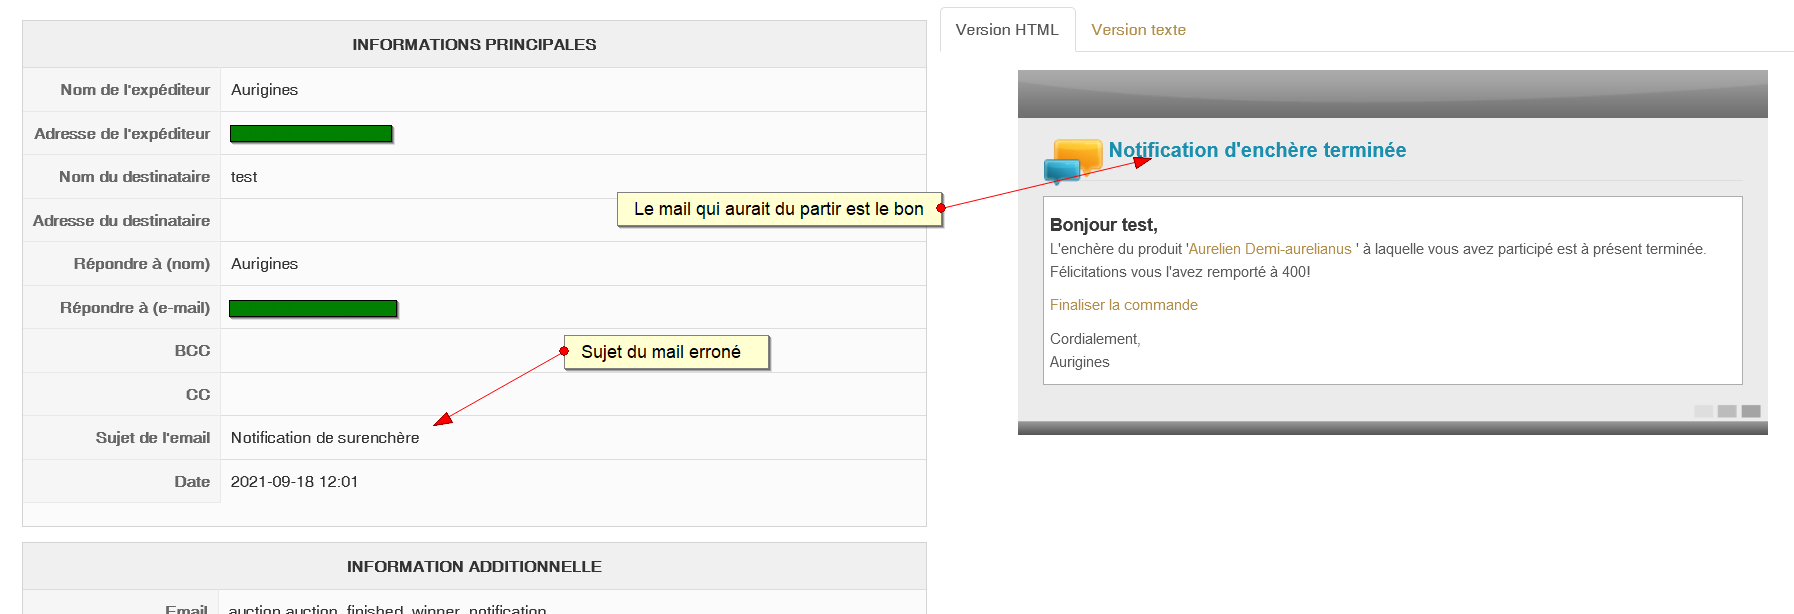Click the medium gray square in email footer
The height and width of the screenshot is (614, 1794).
click(x=1727, y=411)
